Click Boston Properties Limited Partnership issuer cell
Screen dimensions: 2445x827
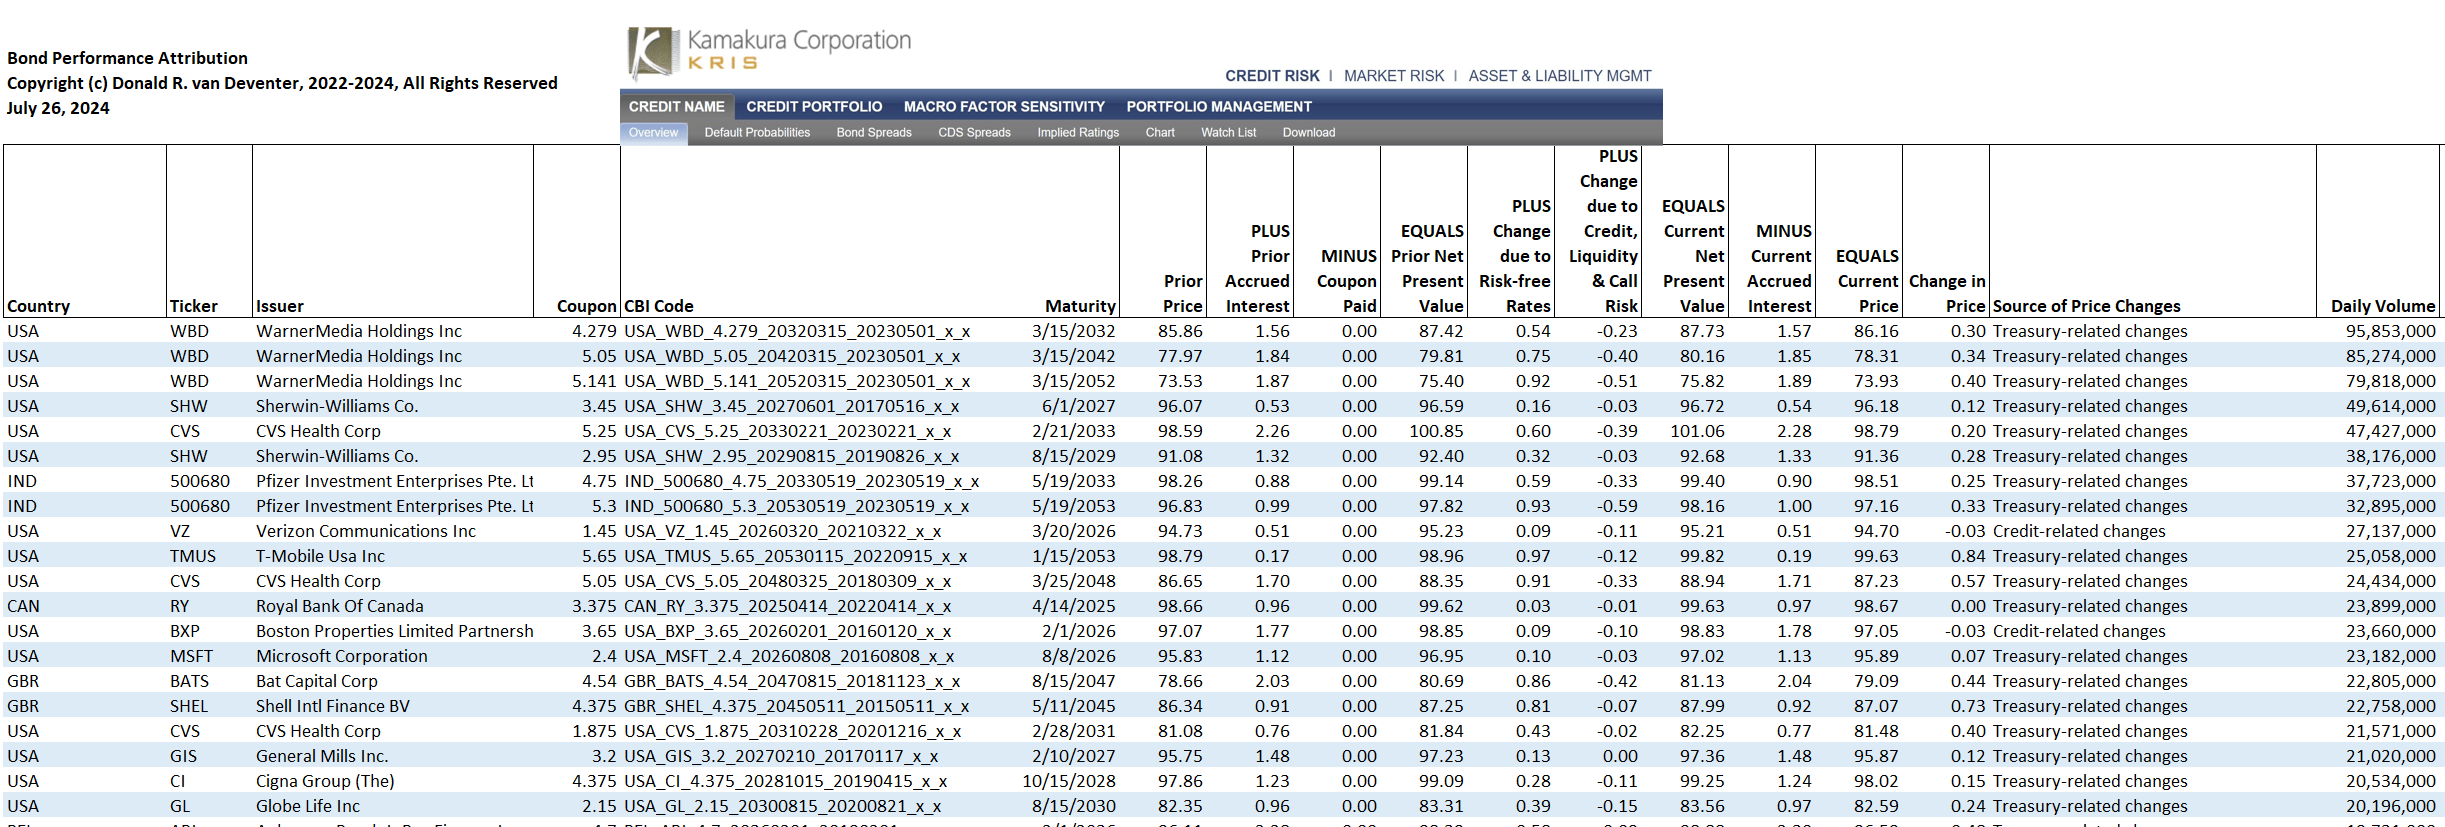click(x=395, y=631)
